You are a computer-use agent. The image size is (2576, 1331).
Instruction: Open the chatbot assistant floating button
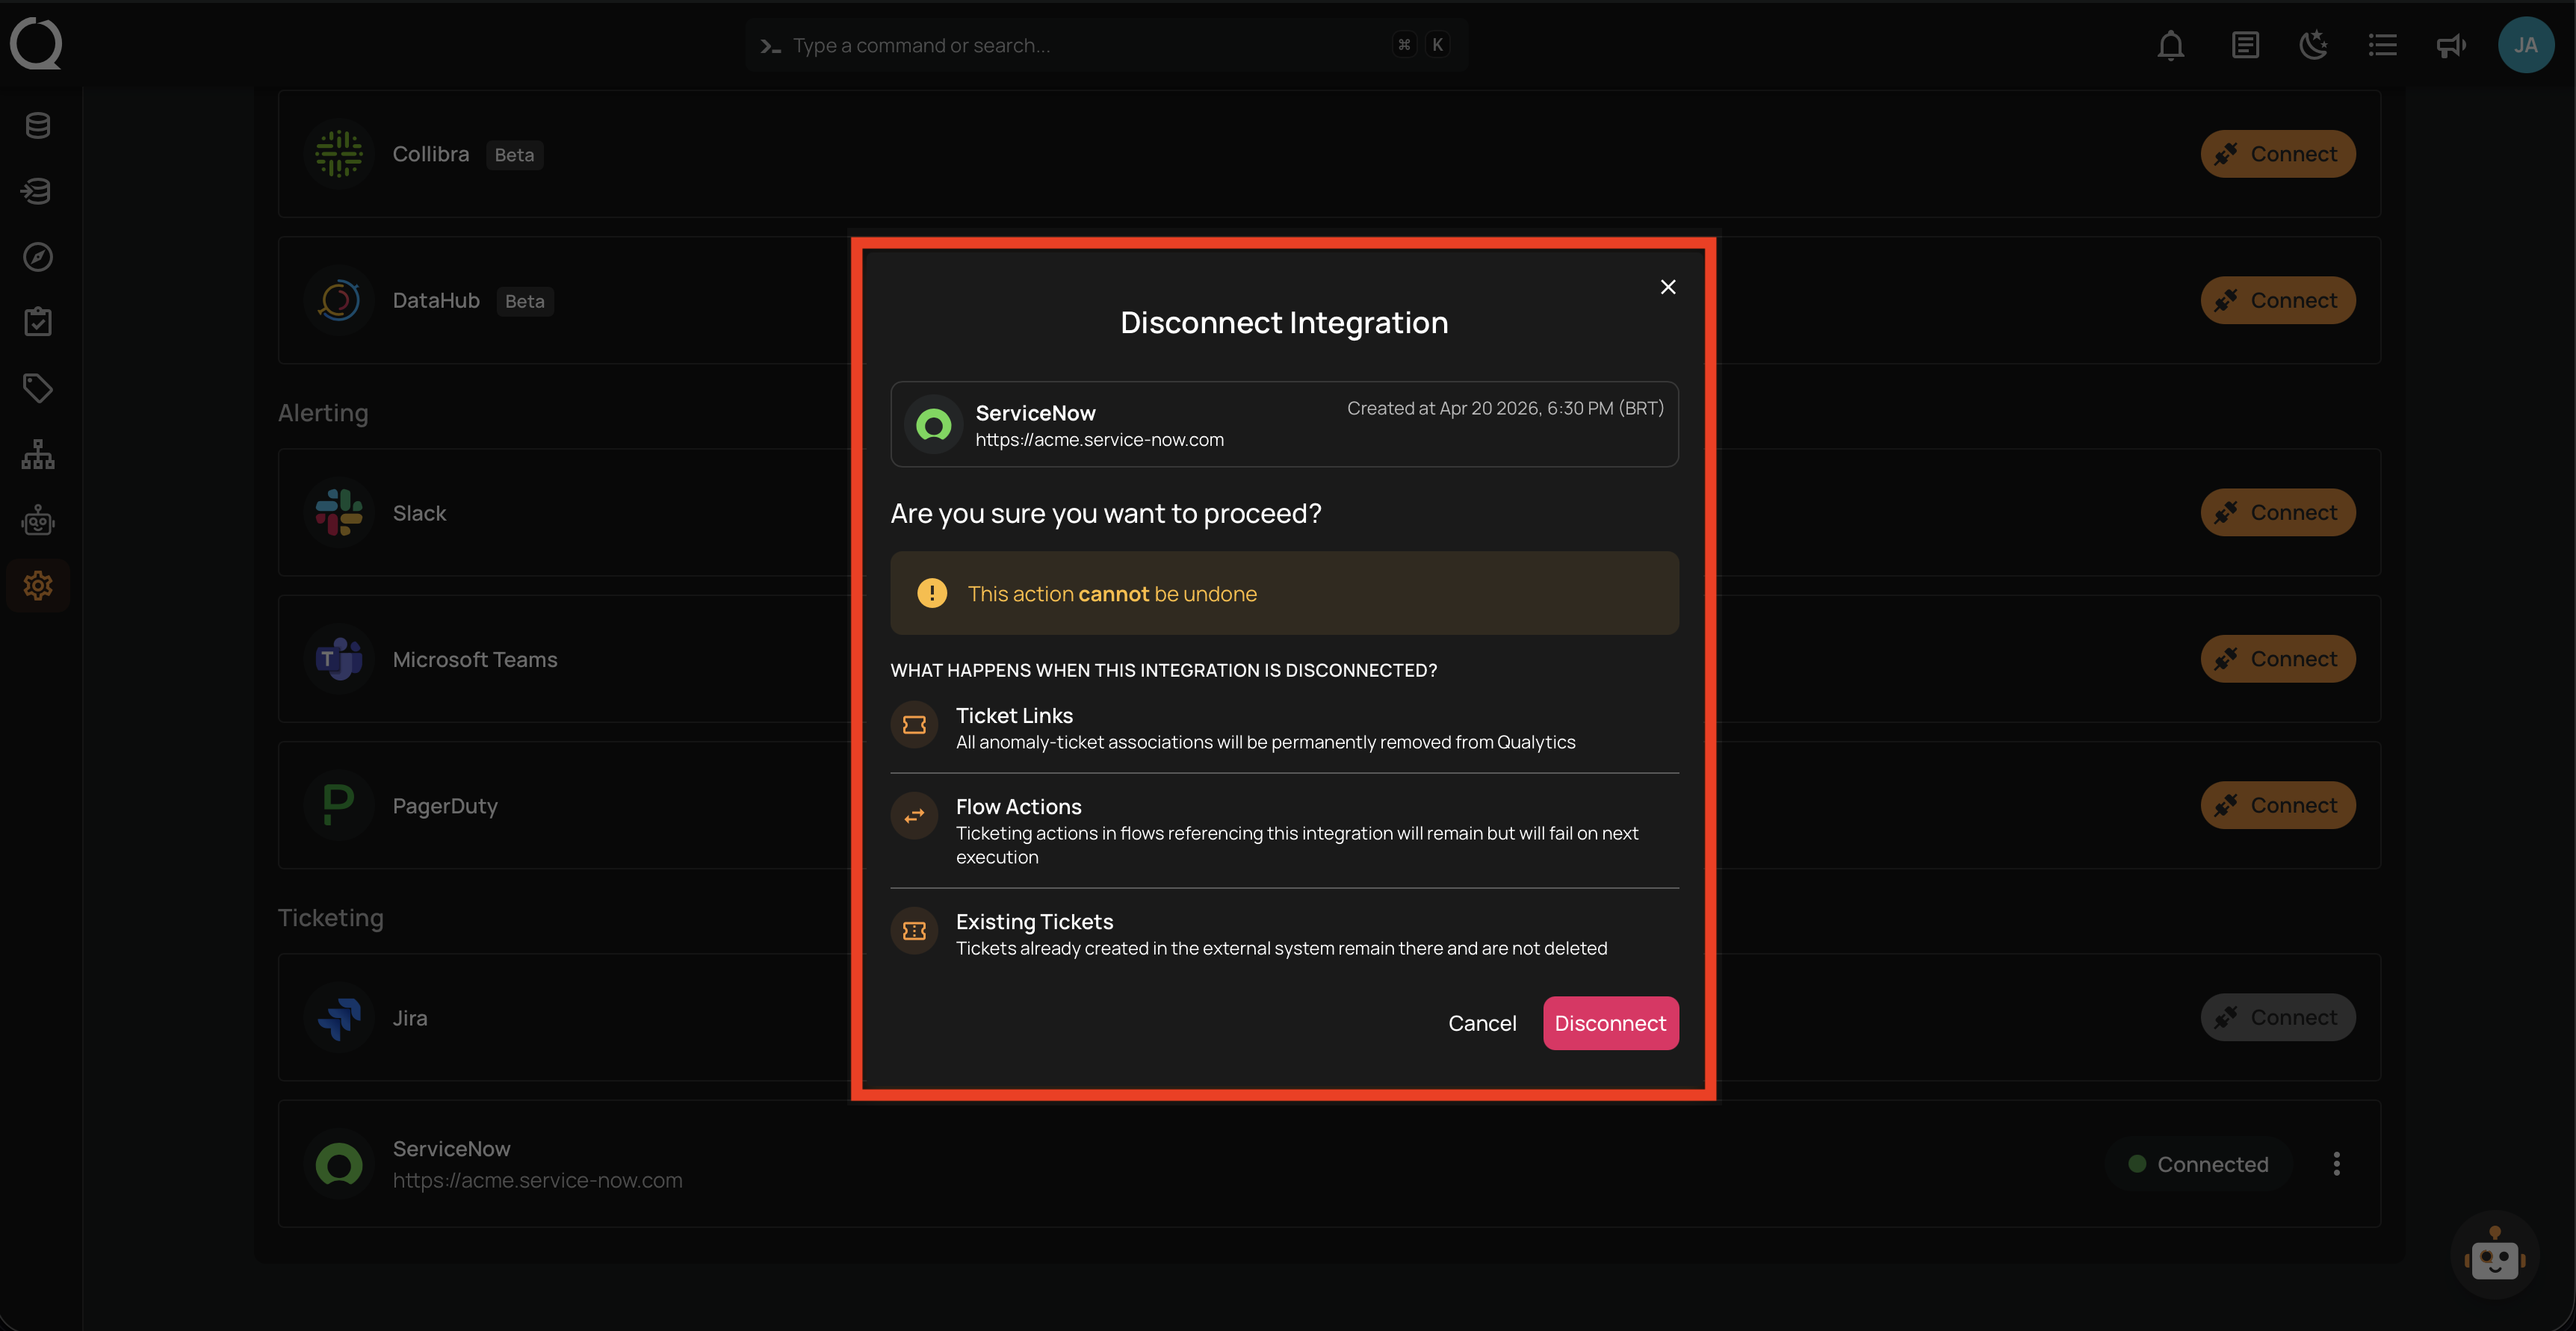point(2495,1255)
